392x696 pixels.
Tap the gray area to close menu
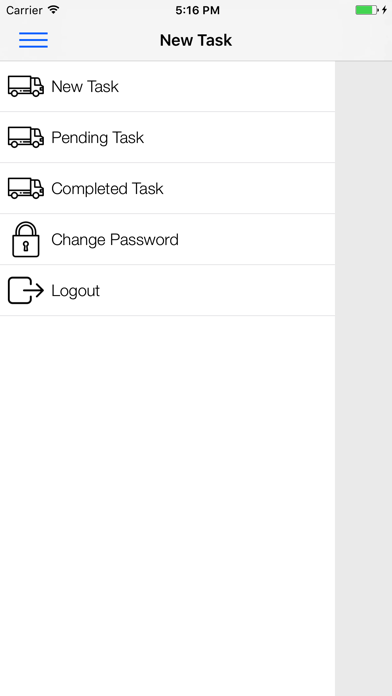pyautogui.click(x=364, y=378)
